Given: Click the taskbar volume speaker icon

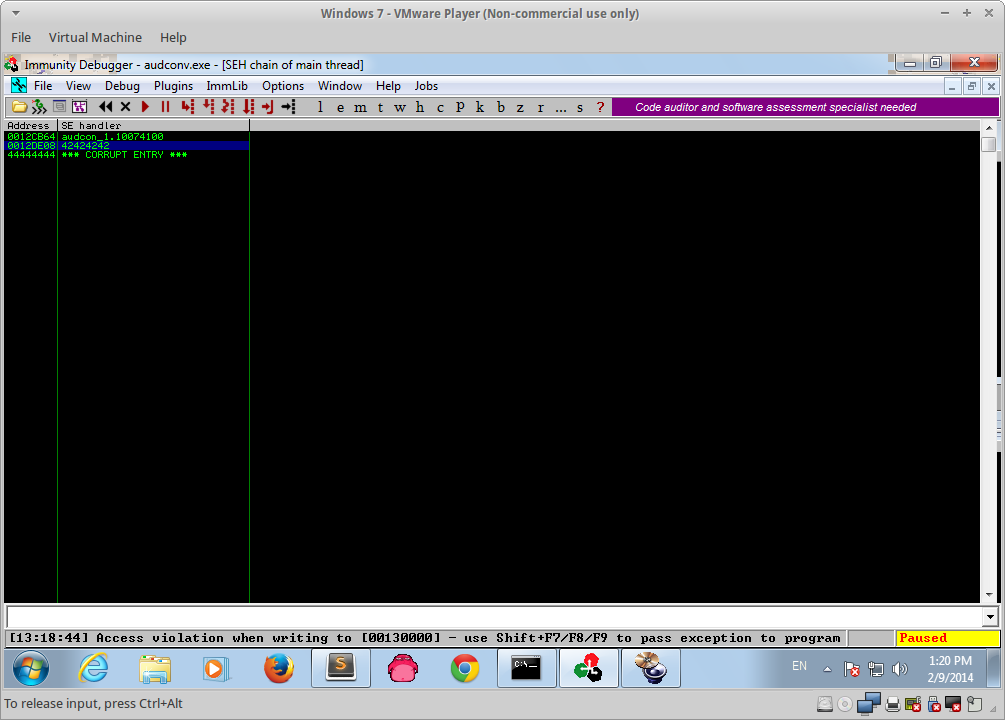Looking at the screenshot, I should 900,669.
